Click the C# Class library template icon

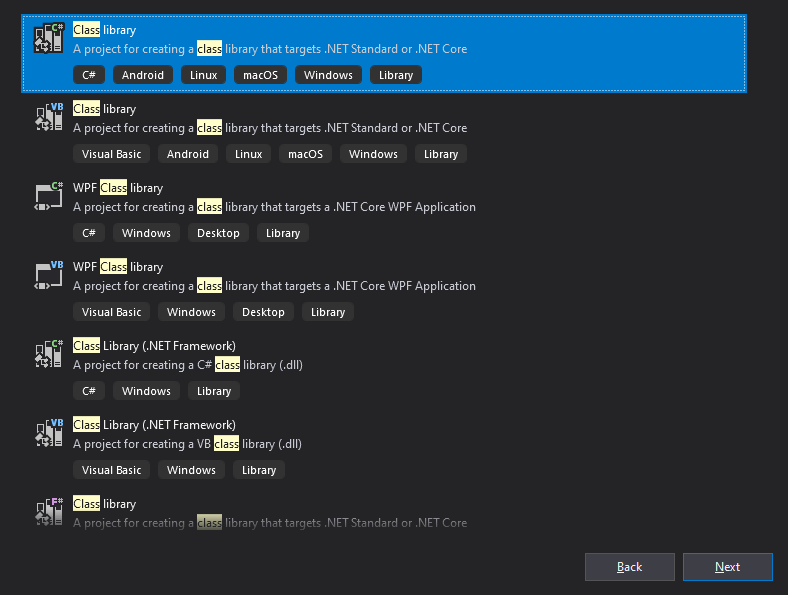tap(49, 38)
